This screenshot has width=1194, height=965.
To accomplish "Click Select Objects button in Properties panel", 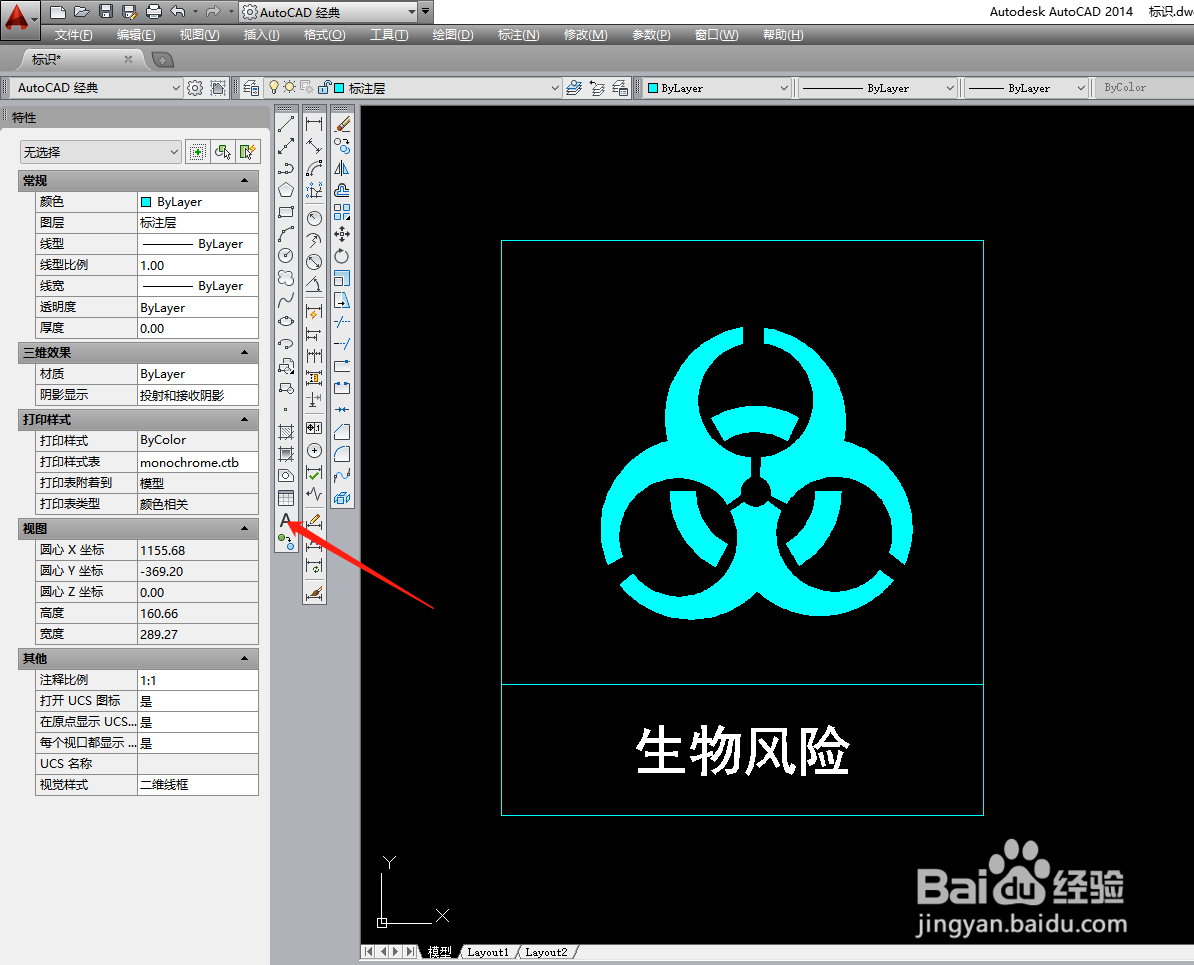I will point(222,152).
